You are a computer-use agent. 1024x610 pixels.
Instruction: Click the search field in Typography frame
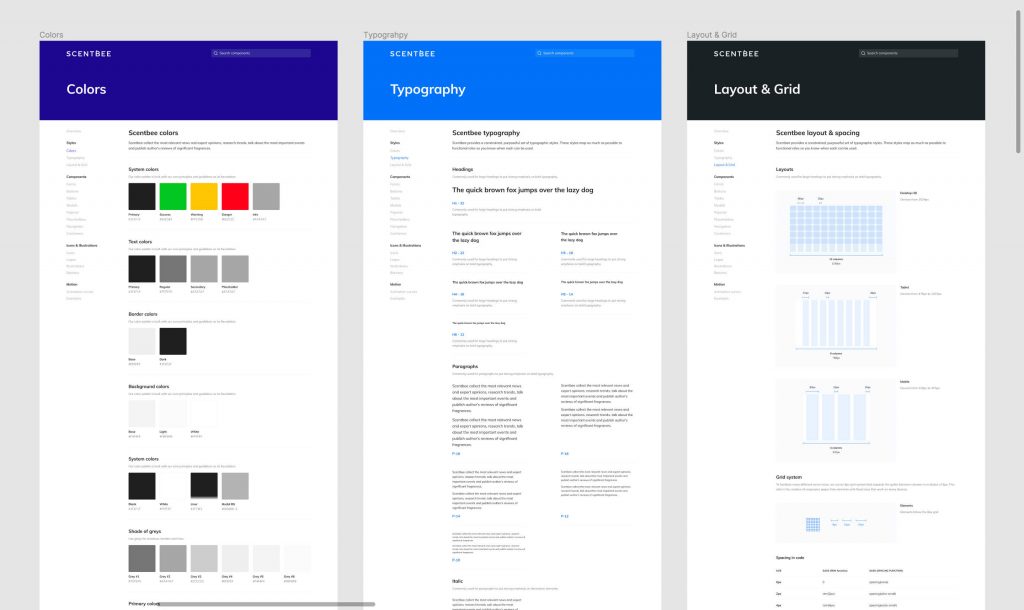(x=584, y=54)
